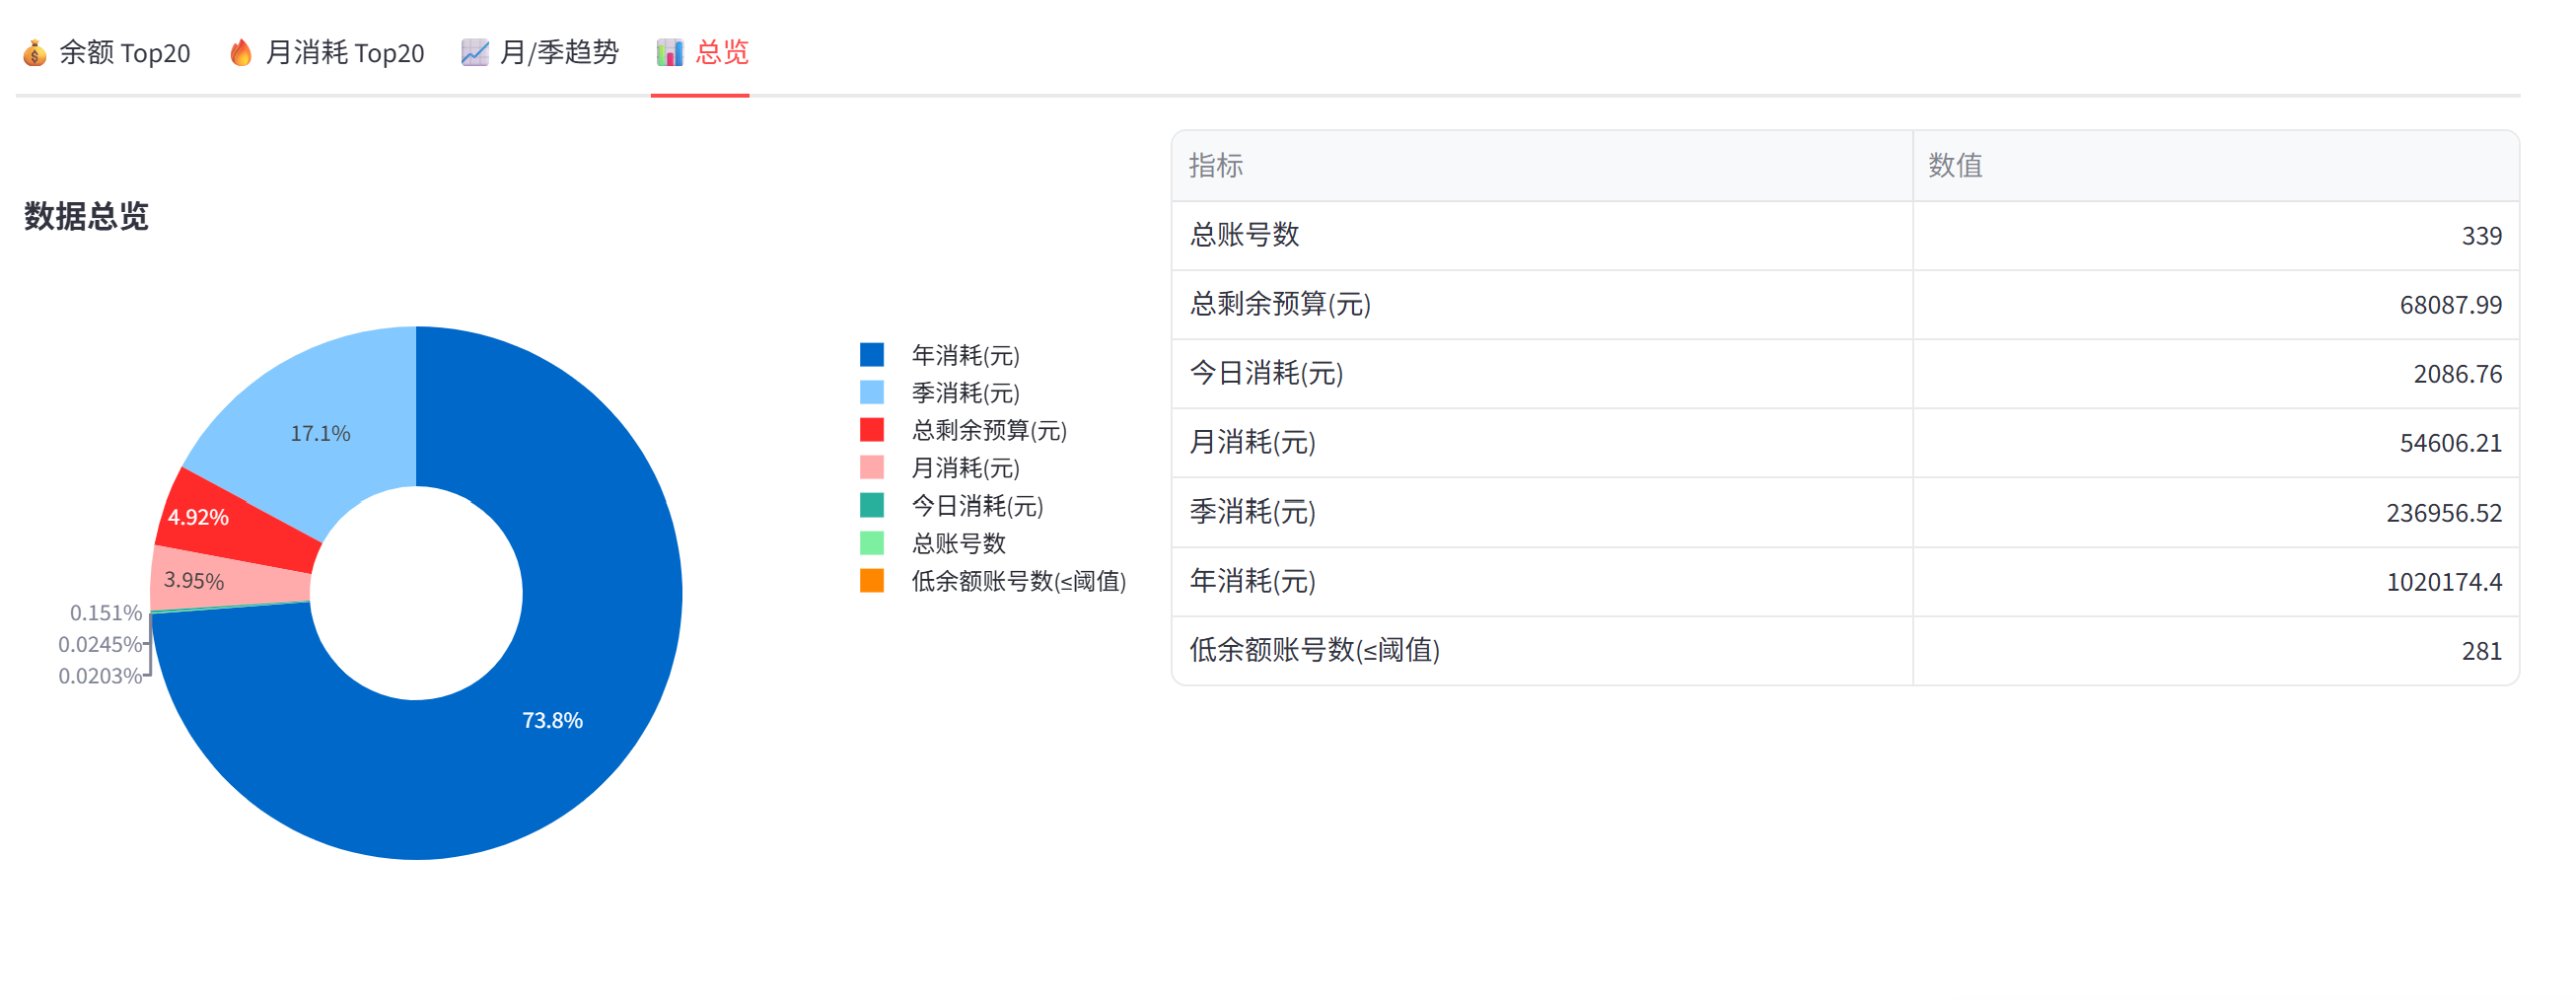Screen dimensions: 2576x1000
Task: Click the 指标 column header
Action: (1541, 165)
